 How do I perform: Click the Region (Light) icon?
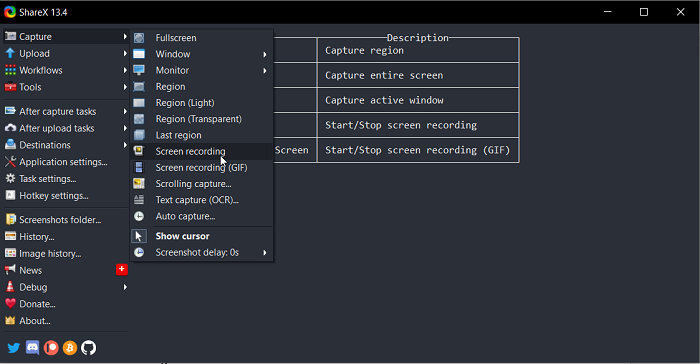click(139, 103)
